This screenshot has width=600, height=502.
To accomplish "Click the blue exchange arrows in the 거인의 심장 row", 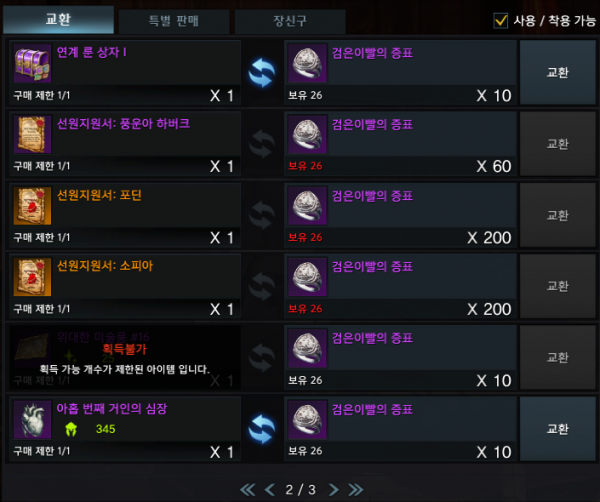I will coord(262,429).
